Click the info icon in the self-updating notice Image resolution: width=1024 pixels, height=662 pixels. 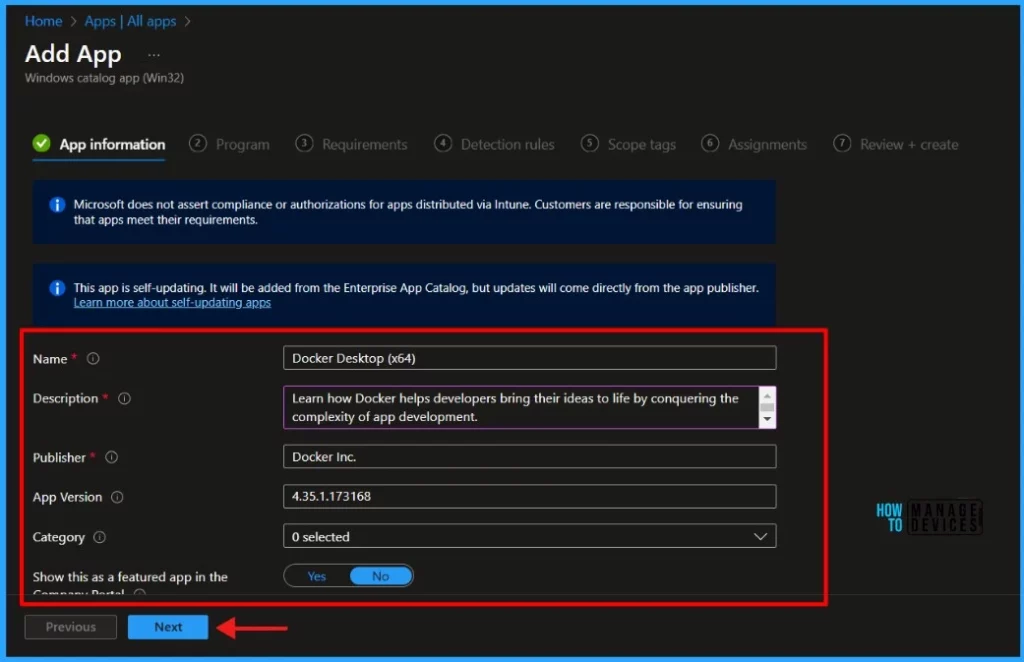click(57, 288)
